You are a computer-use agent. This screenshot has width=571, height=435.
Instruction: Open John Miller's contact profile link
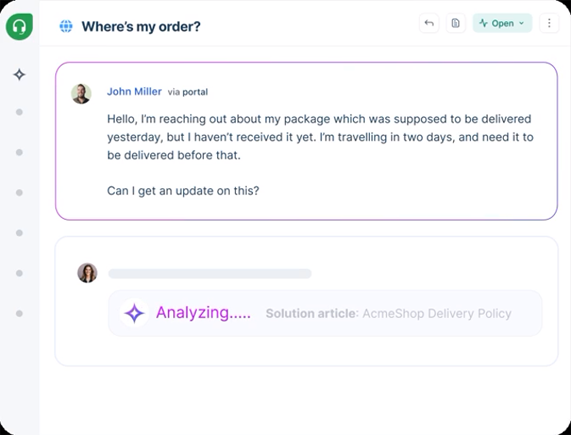pyautogui.click(x=134, y=91)
